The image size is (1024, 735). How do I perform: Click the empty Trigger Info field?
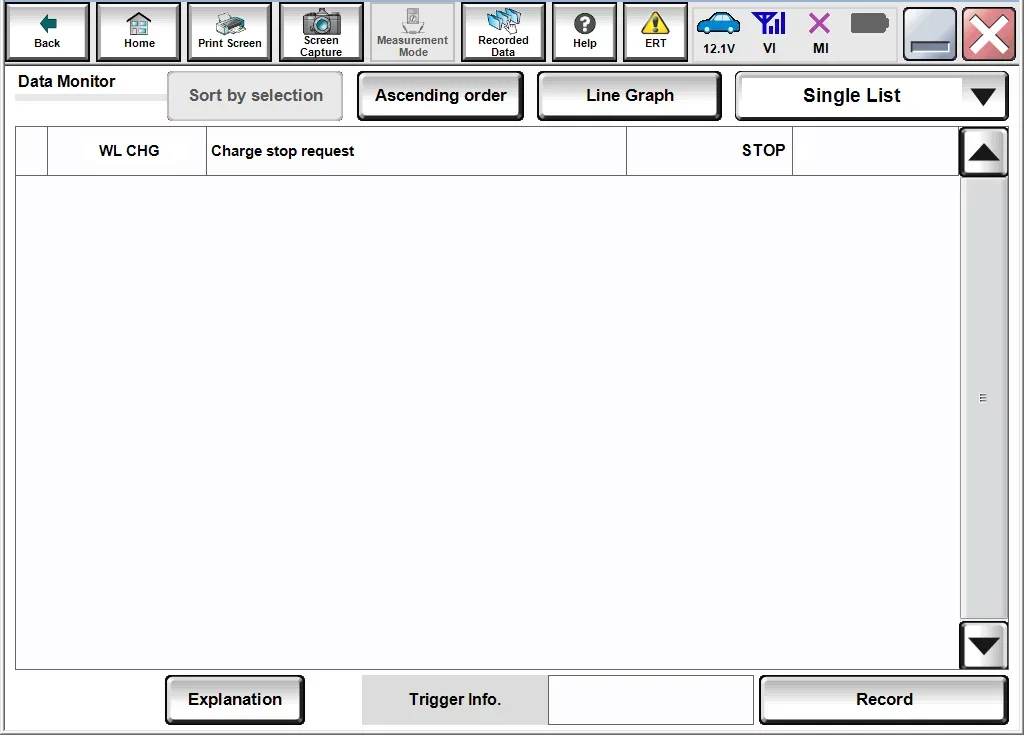[650, 700]
